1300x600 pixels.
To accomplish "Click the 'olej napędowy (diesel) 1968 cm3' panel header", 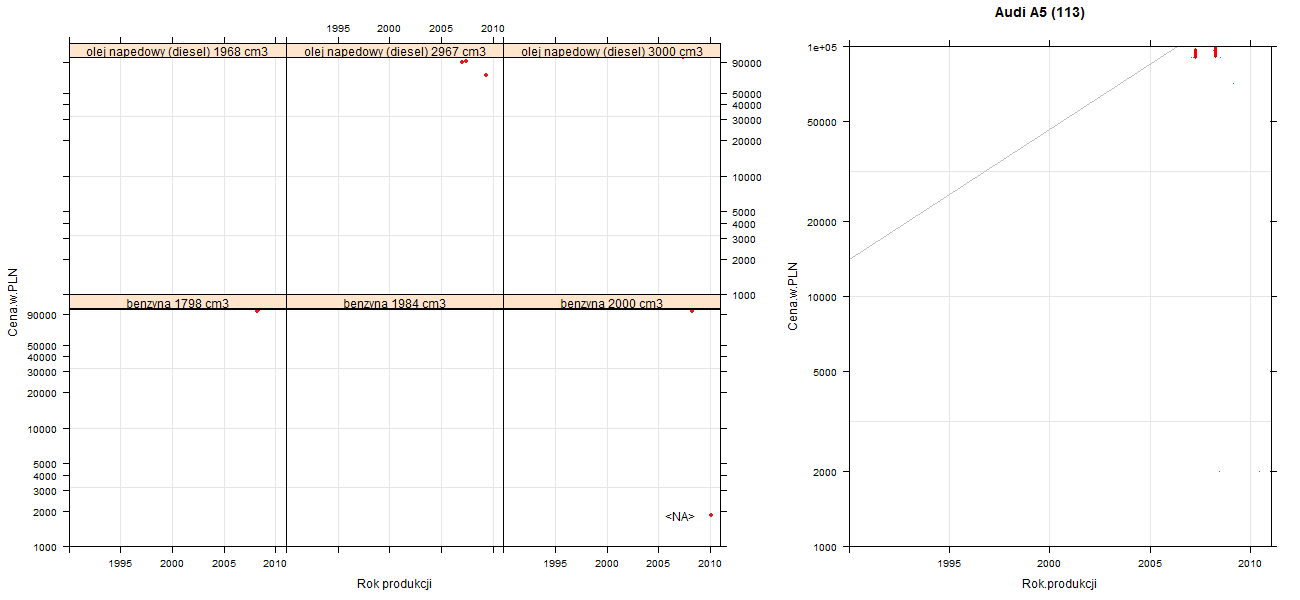I will [x=178, y=51].
